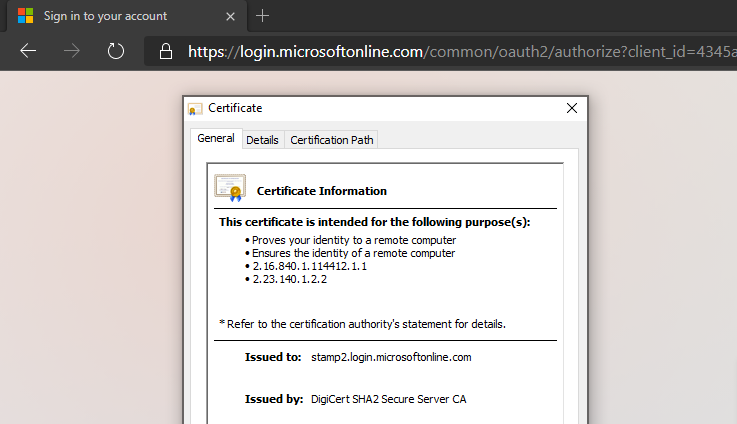Switch to the Details tab
The width and height of the screenshot is (737, 424).
click(262, 140)
